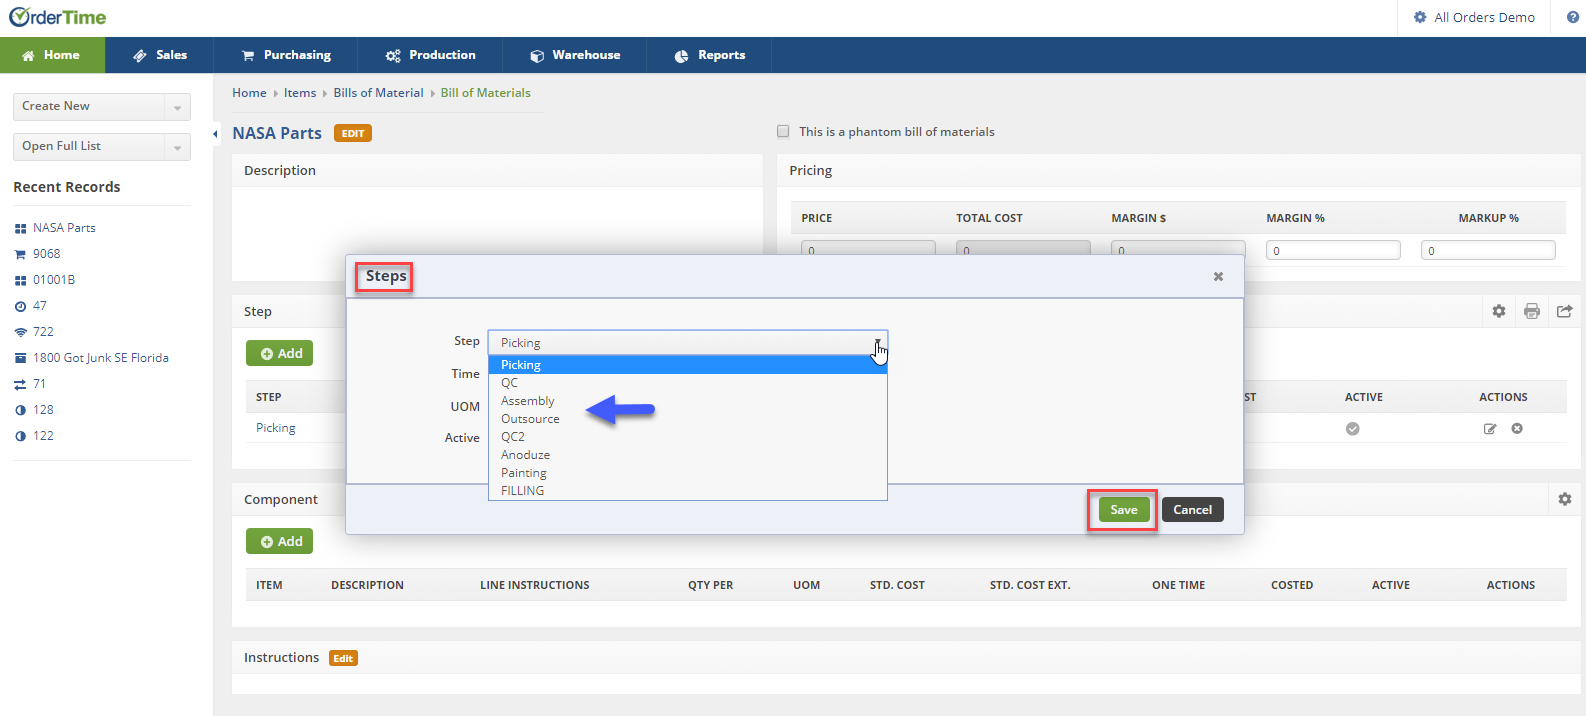1586x716 pixels.
Task: Open NASA Parts in Recent Records
Action: (x=64, y=228)
